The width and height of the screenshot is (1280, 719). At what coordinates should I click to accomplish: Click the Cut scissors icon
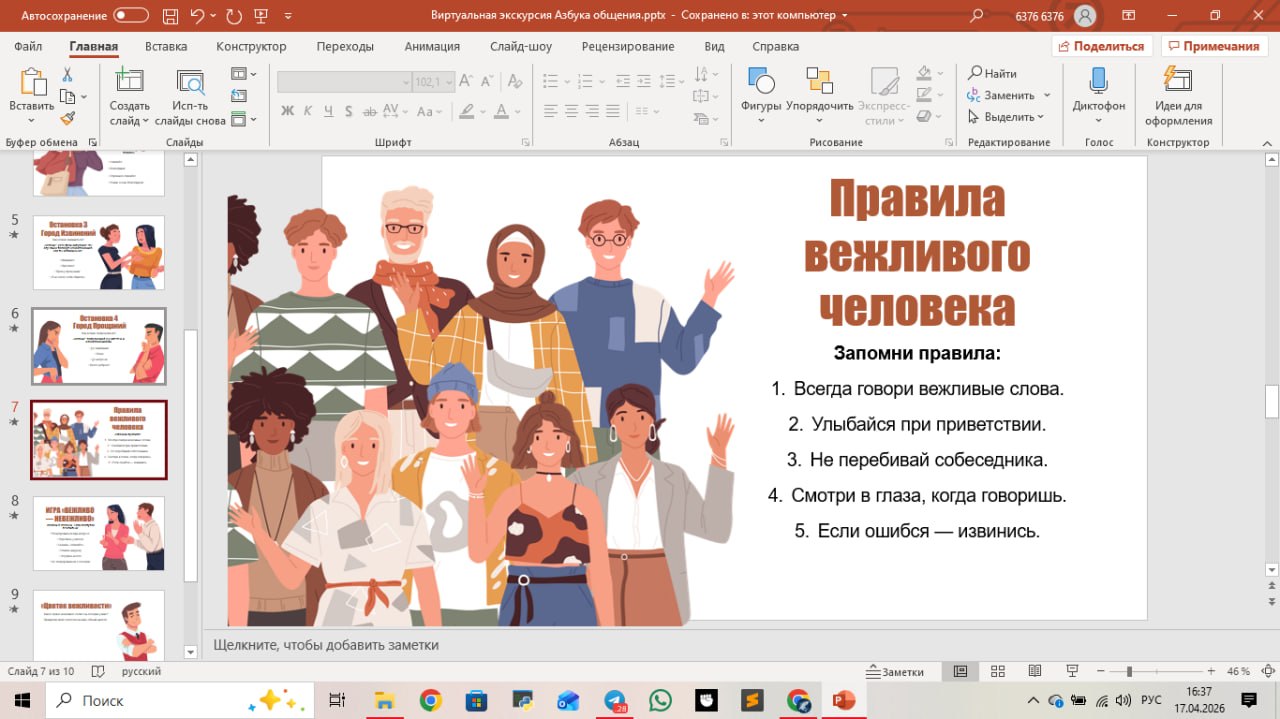click(67, 75)
